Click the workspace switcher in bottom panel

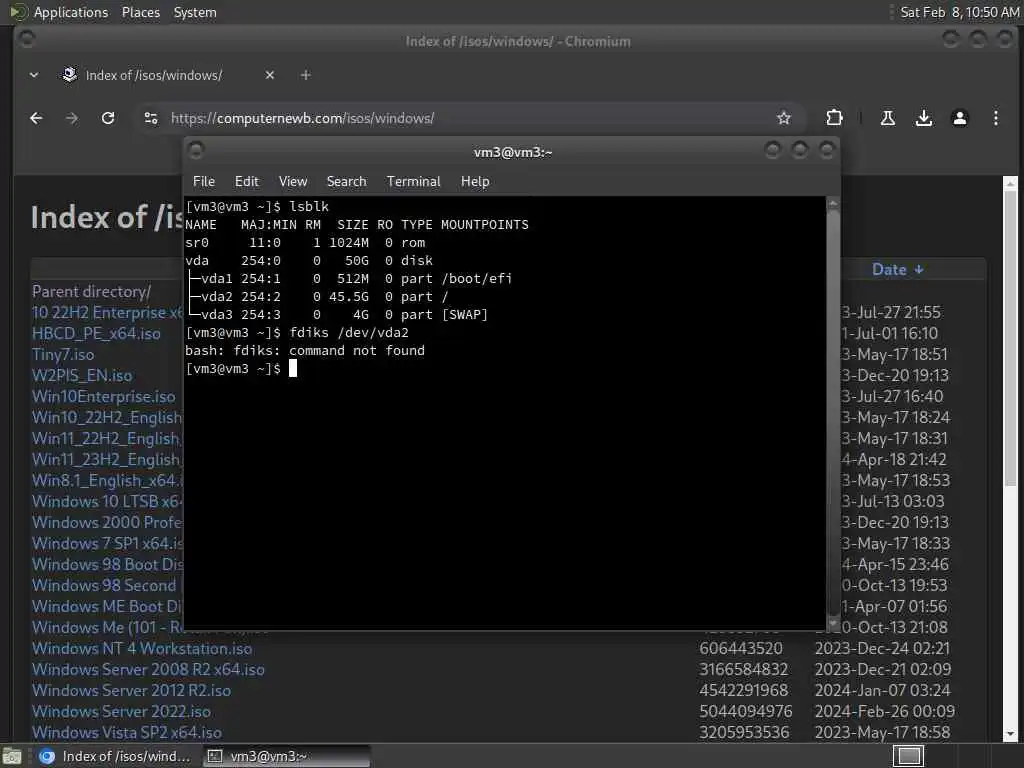pyautogui.click(x=908, y=756)
